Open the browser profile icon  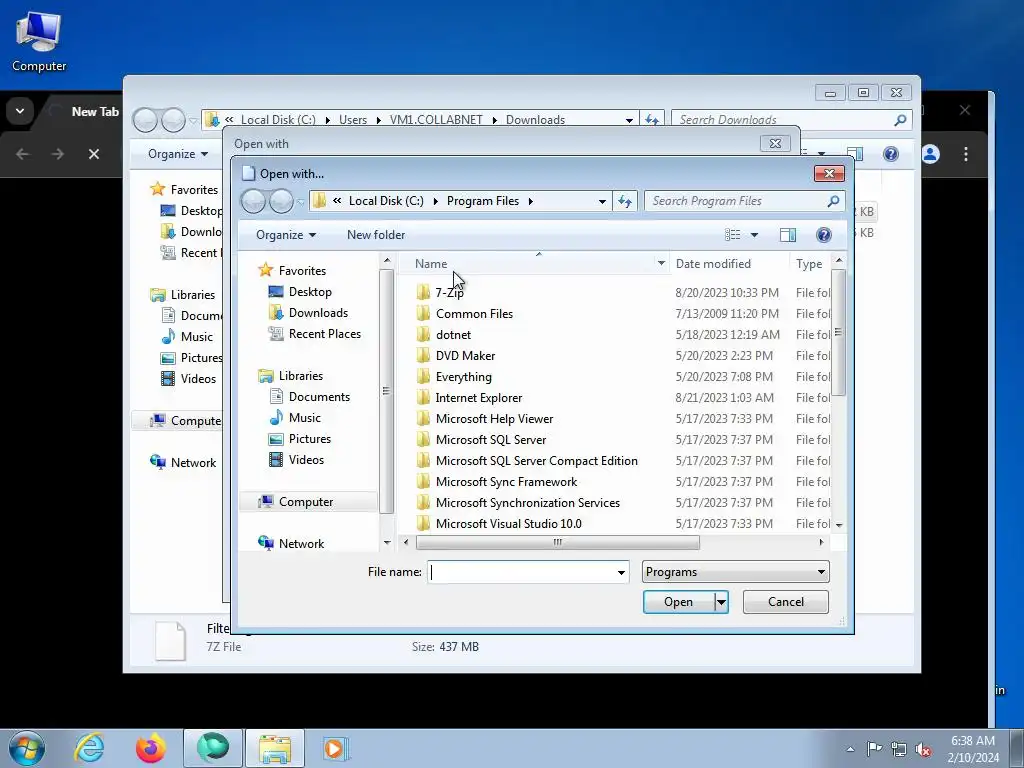[930, 154]
